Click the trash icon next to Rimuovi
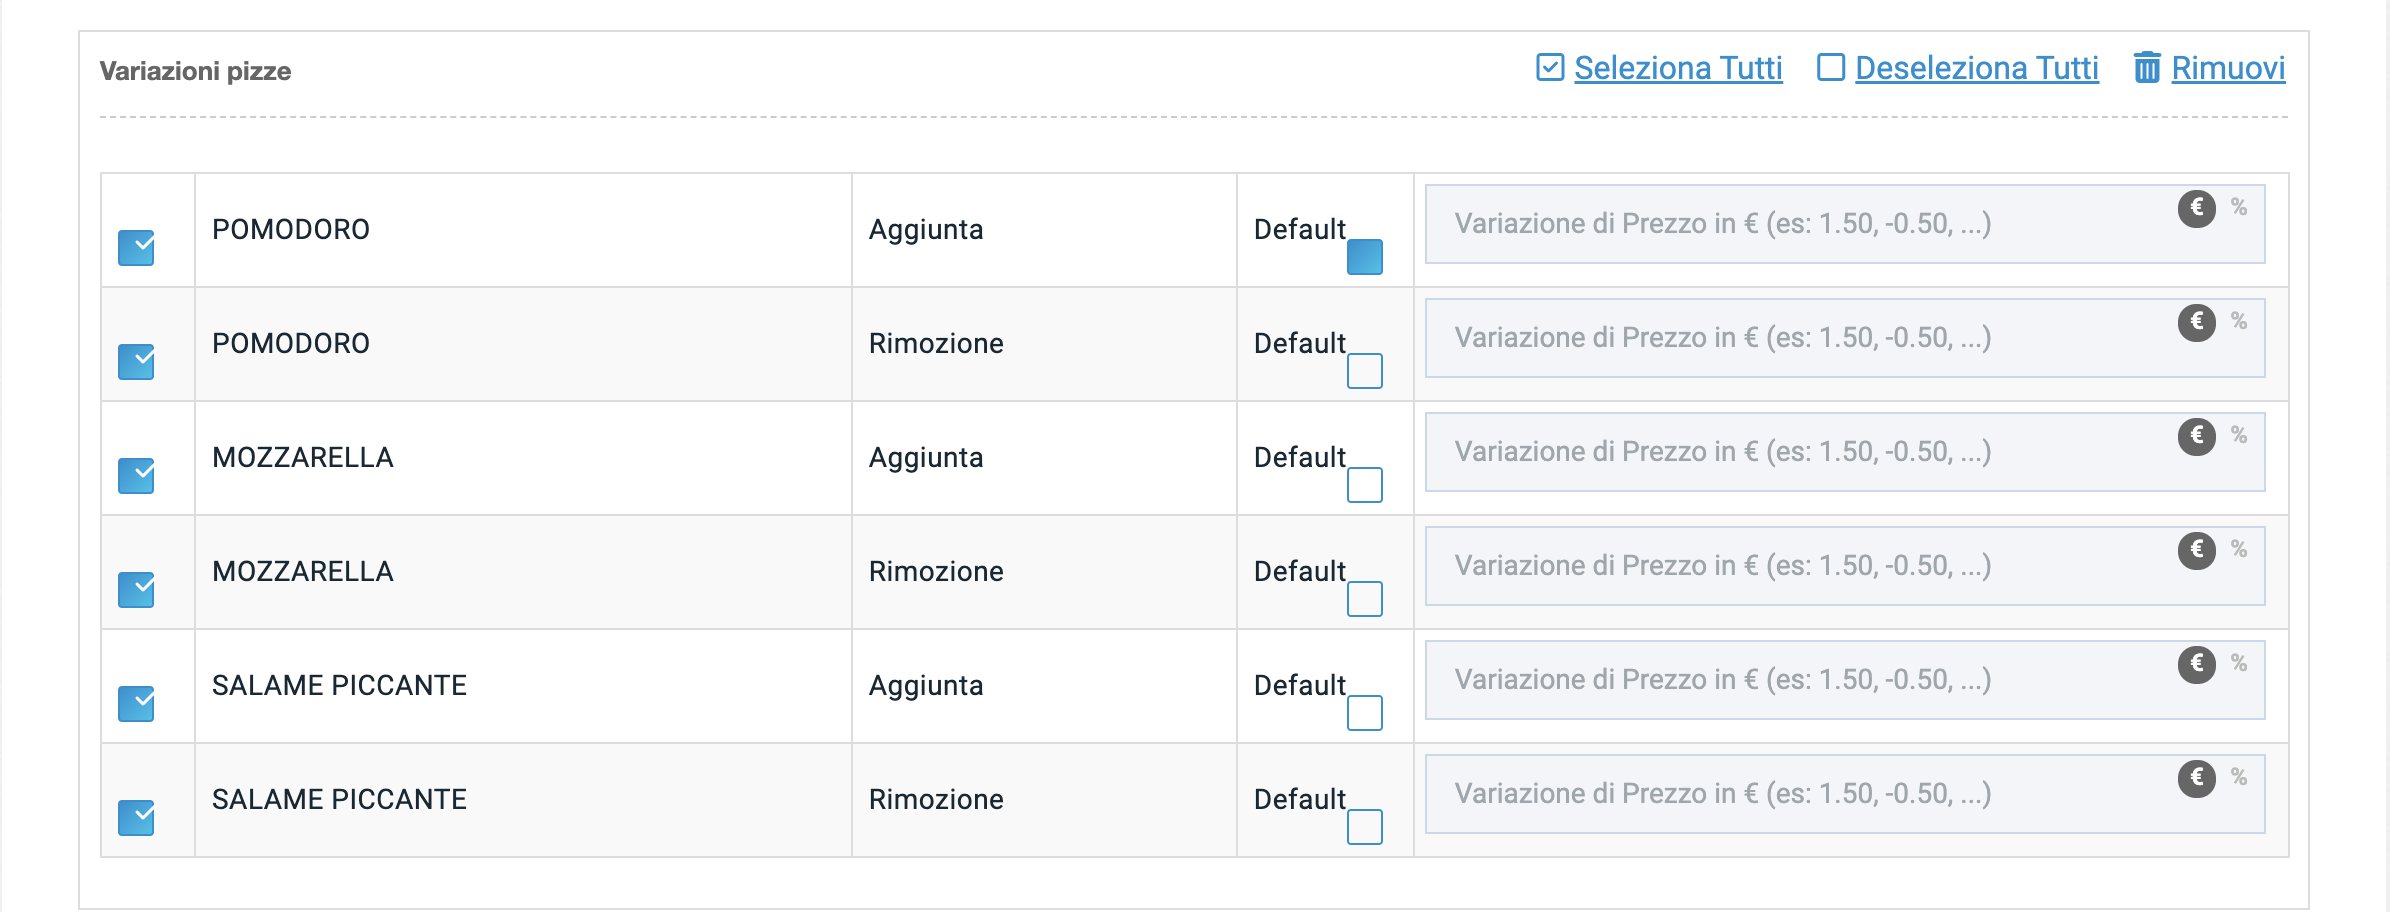The width and height of the screenshot is (2390, 912). point(2147,68)
